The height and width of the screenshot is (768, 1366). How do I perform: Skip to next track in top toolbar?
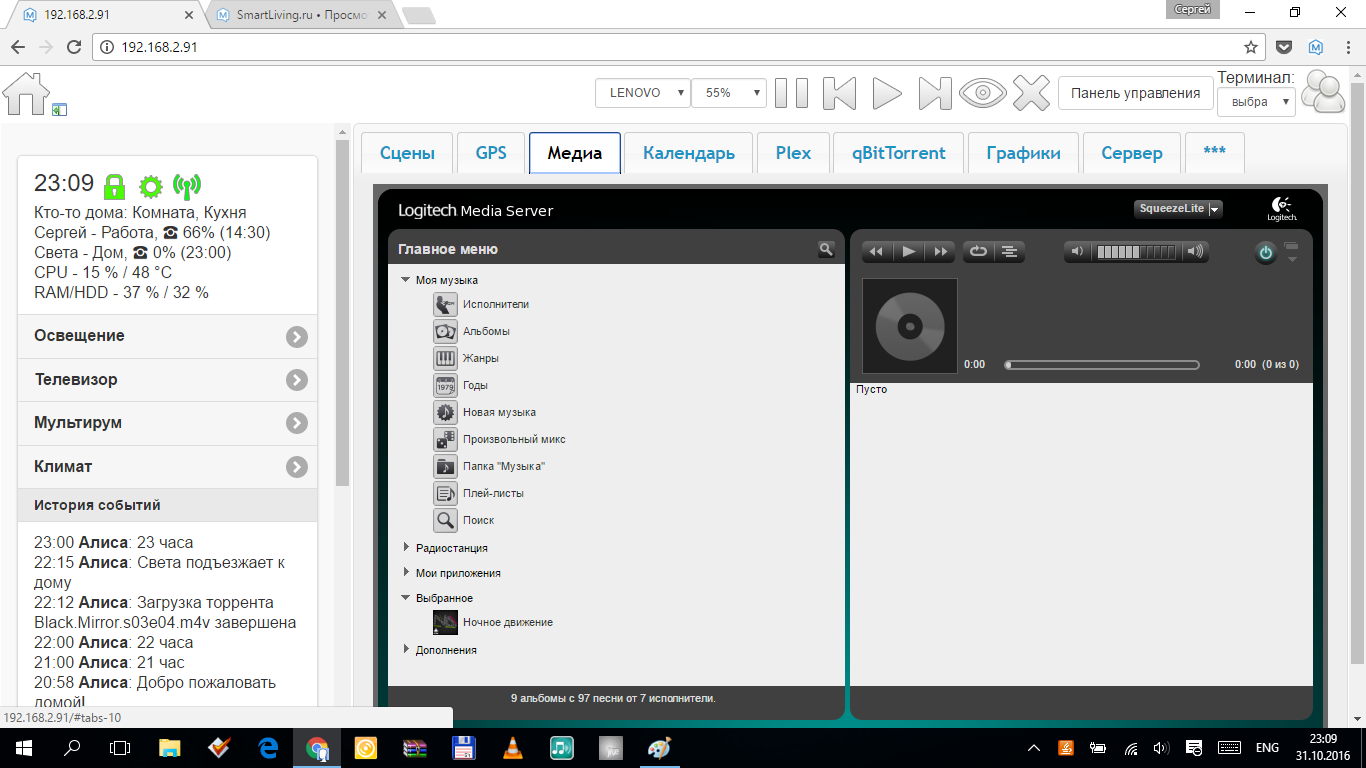[x=935, y=93]
